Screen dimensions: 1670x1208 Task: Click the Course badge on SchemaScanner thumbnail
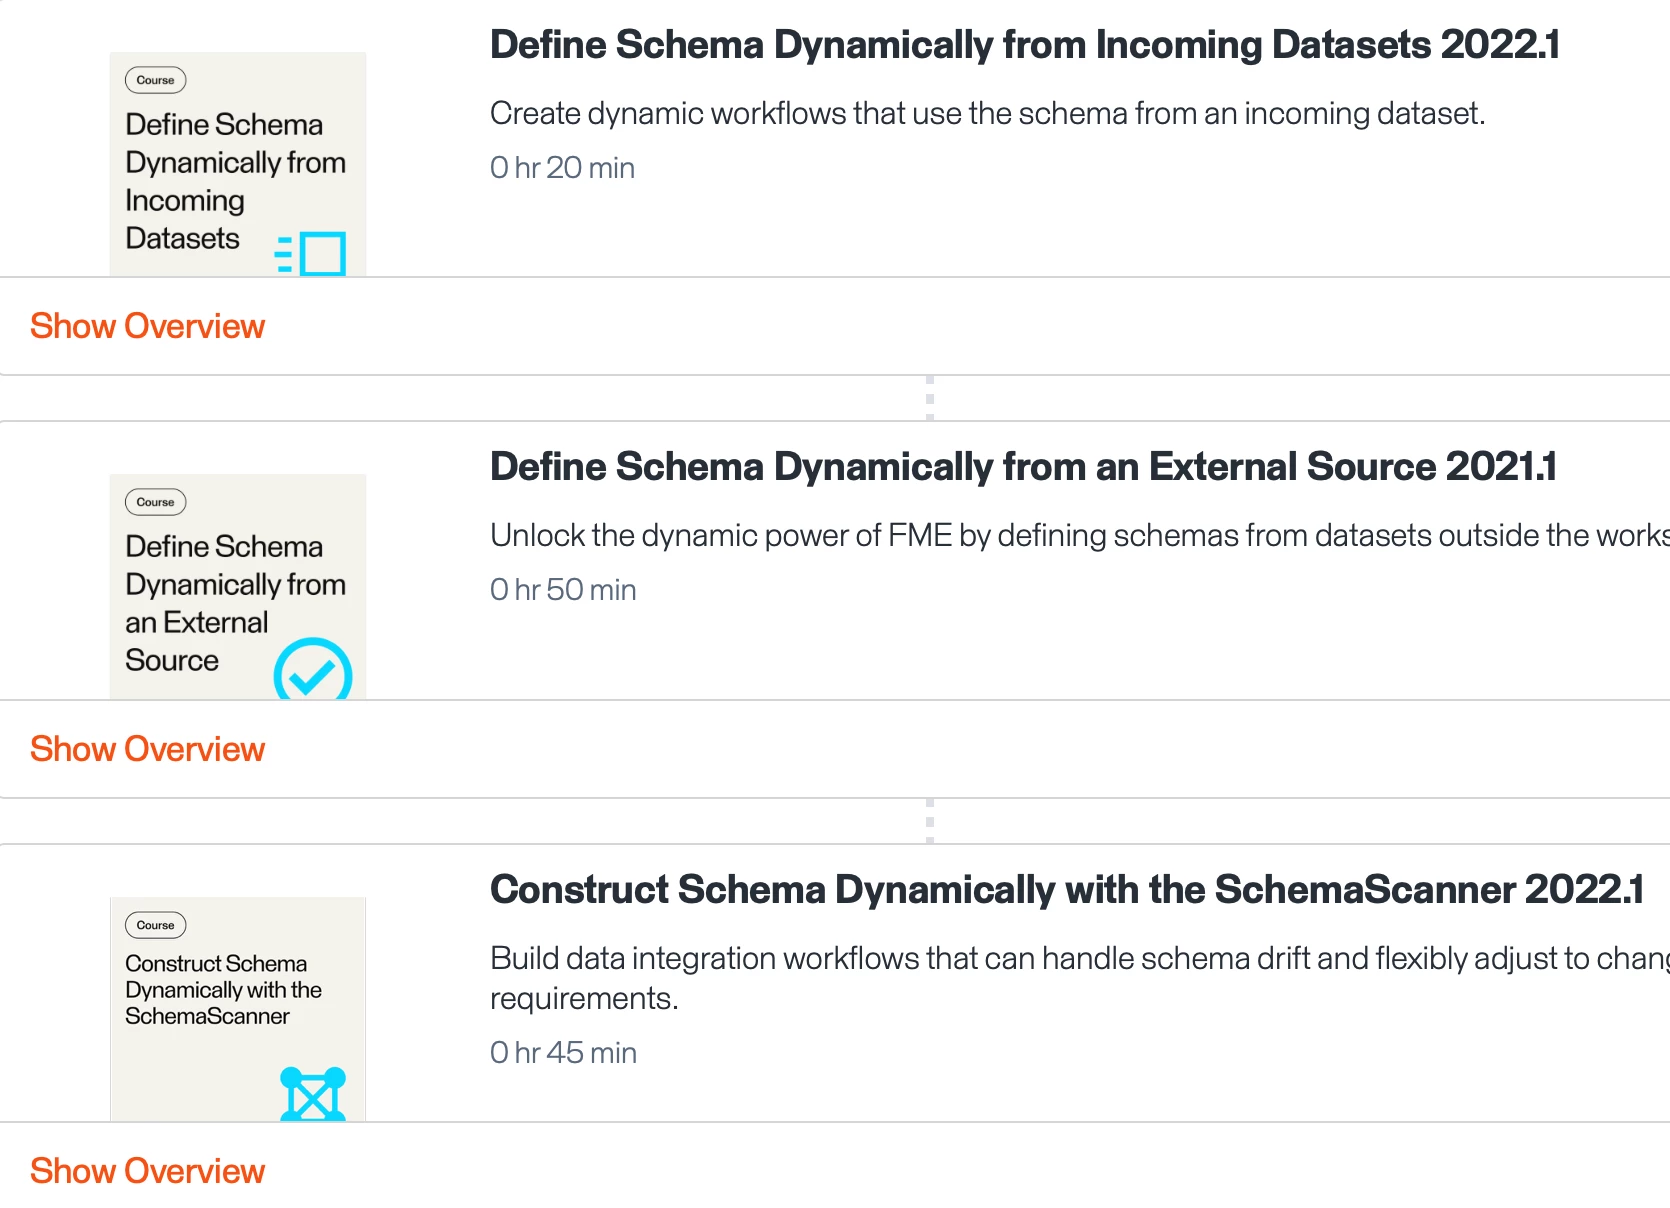tap(155, 925)
